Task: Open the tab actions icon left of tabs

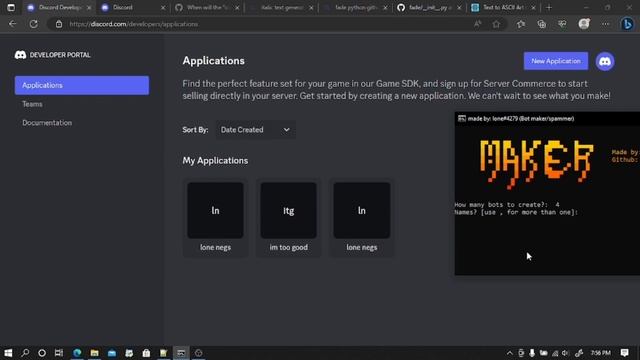Action: 11,7
